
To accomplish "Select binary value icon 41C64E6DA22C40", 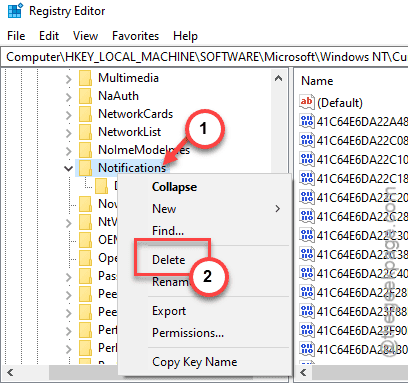I will (307, 273).
